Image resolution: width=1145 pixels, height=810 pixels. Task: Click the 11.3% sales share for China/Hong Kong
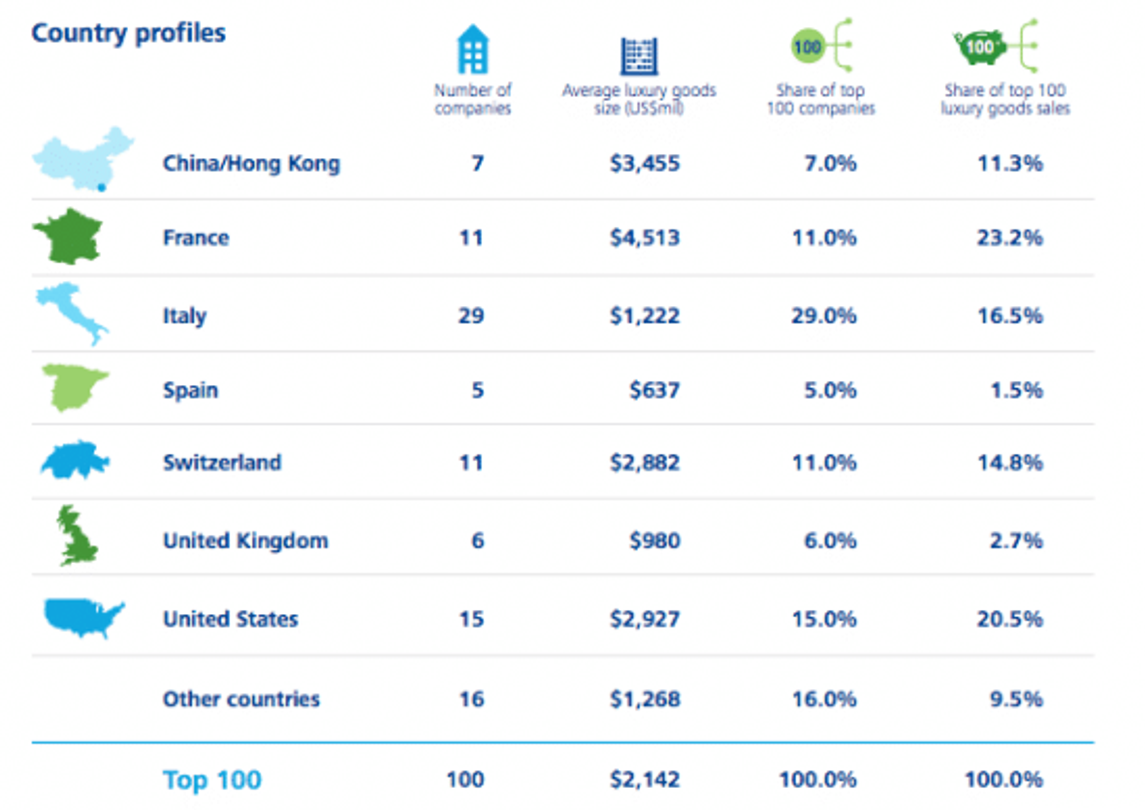tap(1010, 164)
